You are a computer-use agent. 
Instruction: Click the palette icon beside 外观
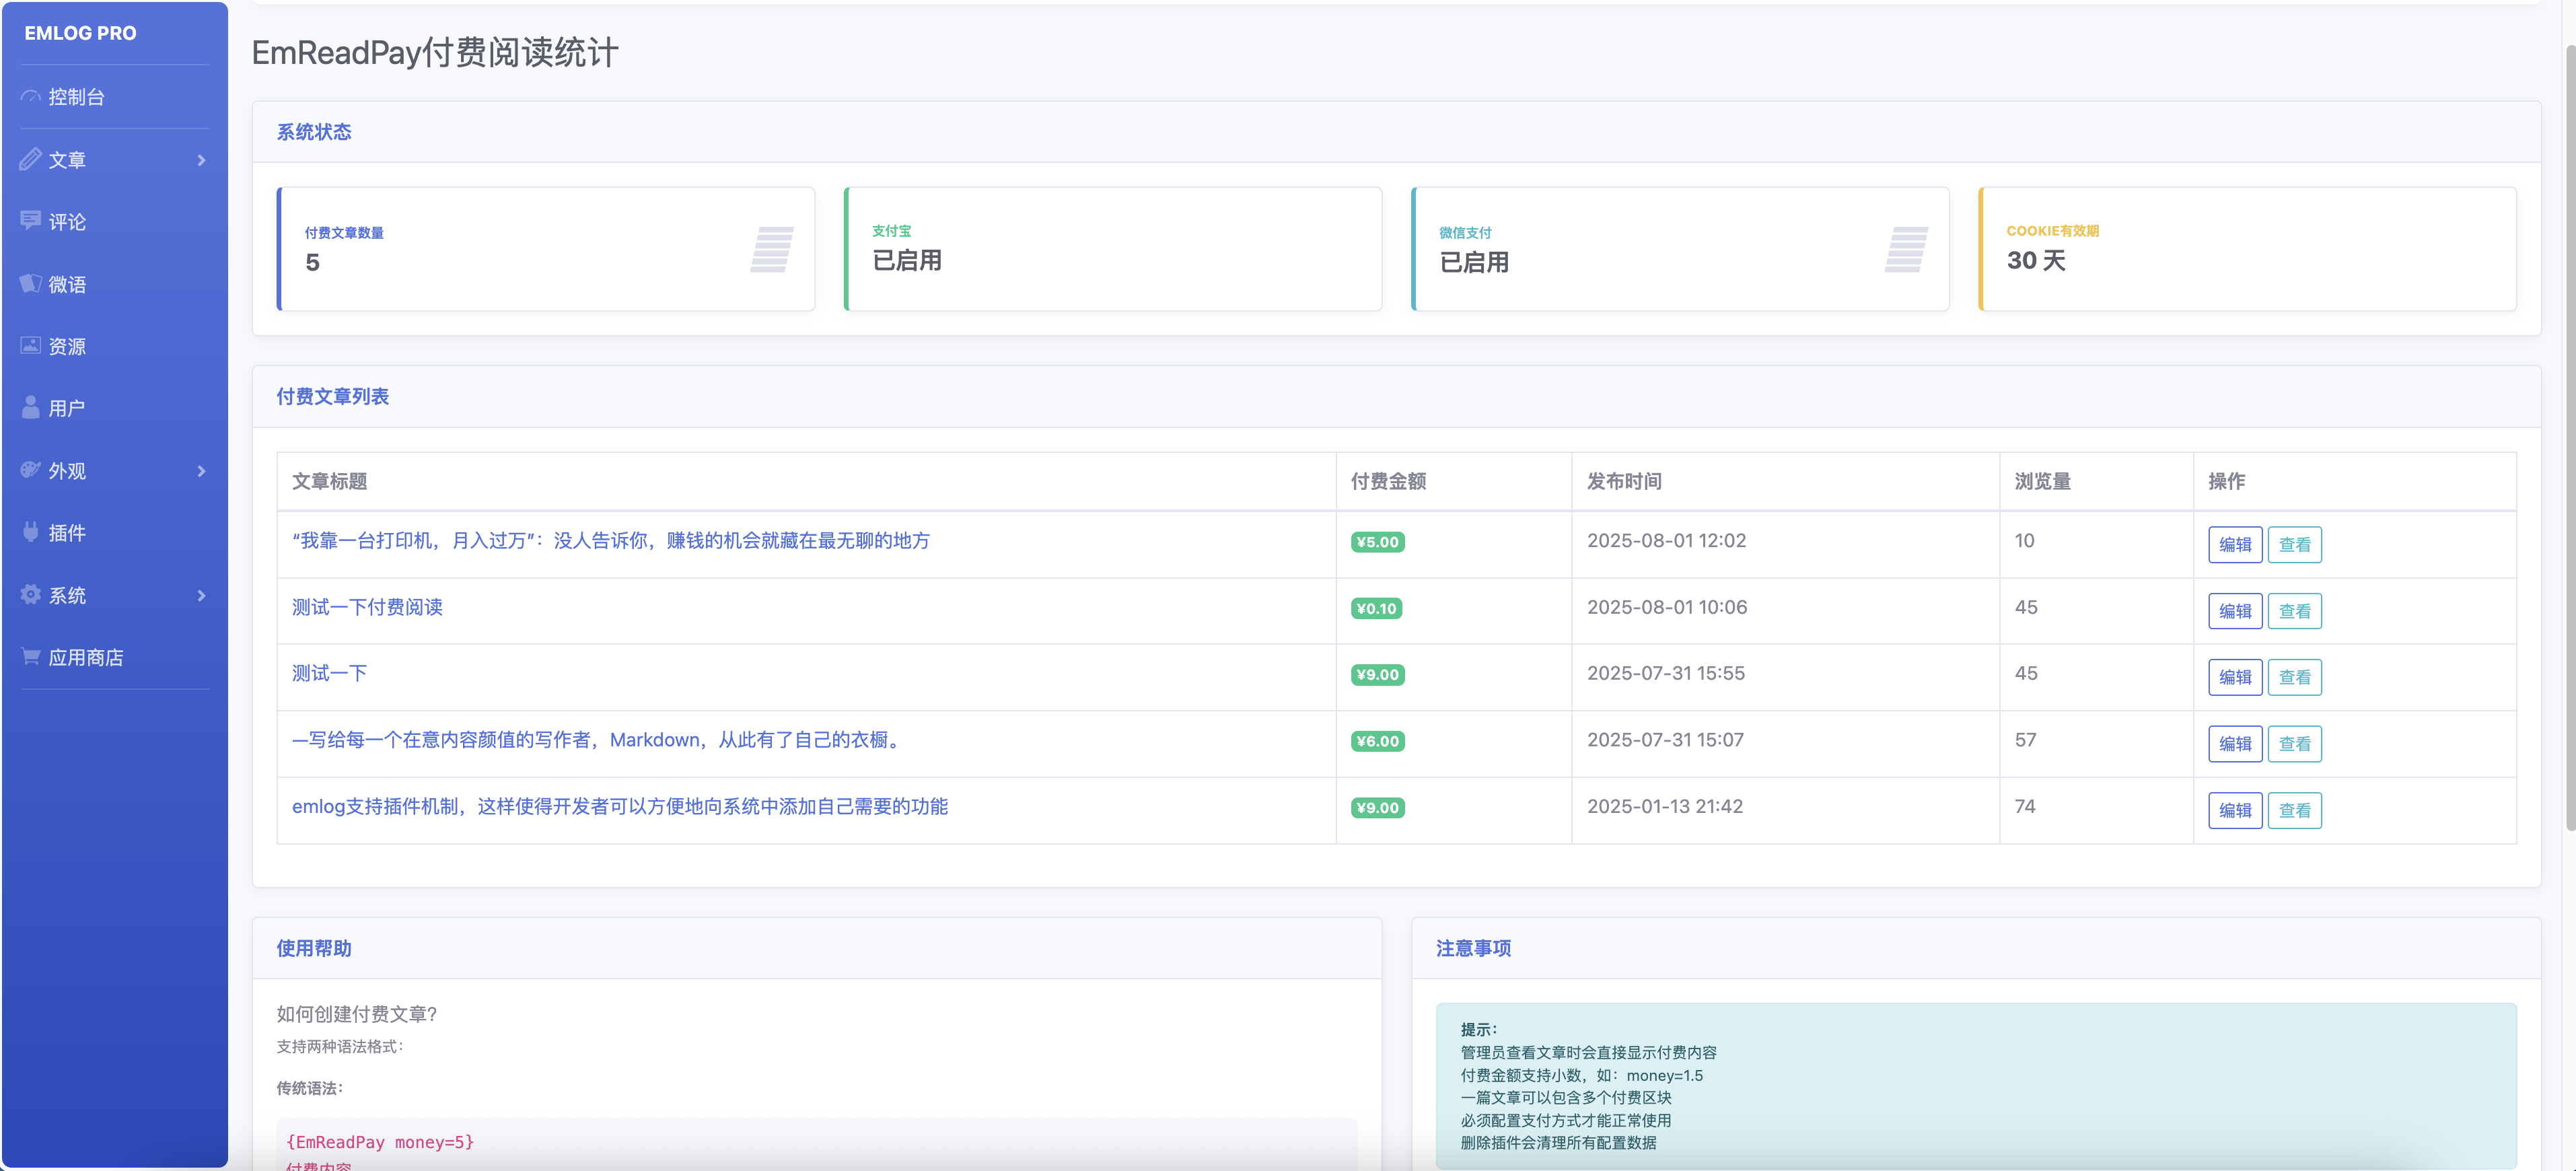31,470
